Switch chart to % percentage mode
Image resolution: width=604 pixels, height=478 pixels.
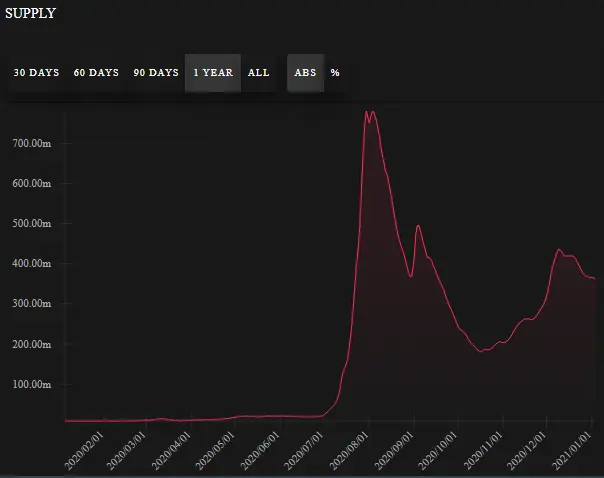click(335, 73)
